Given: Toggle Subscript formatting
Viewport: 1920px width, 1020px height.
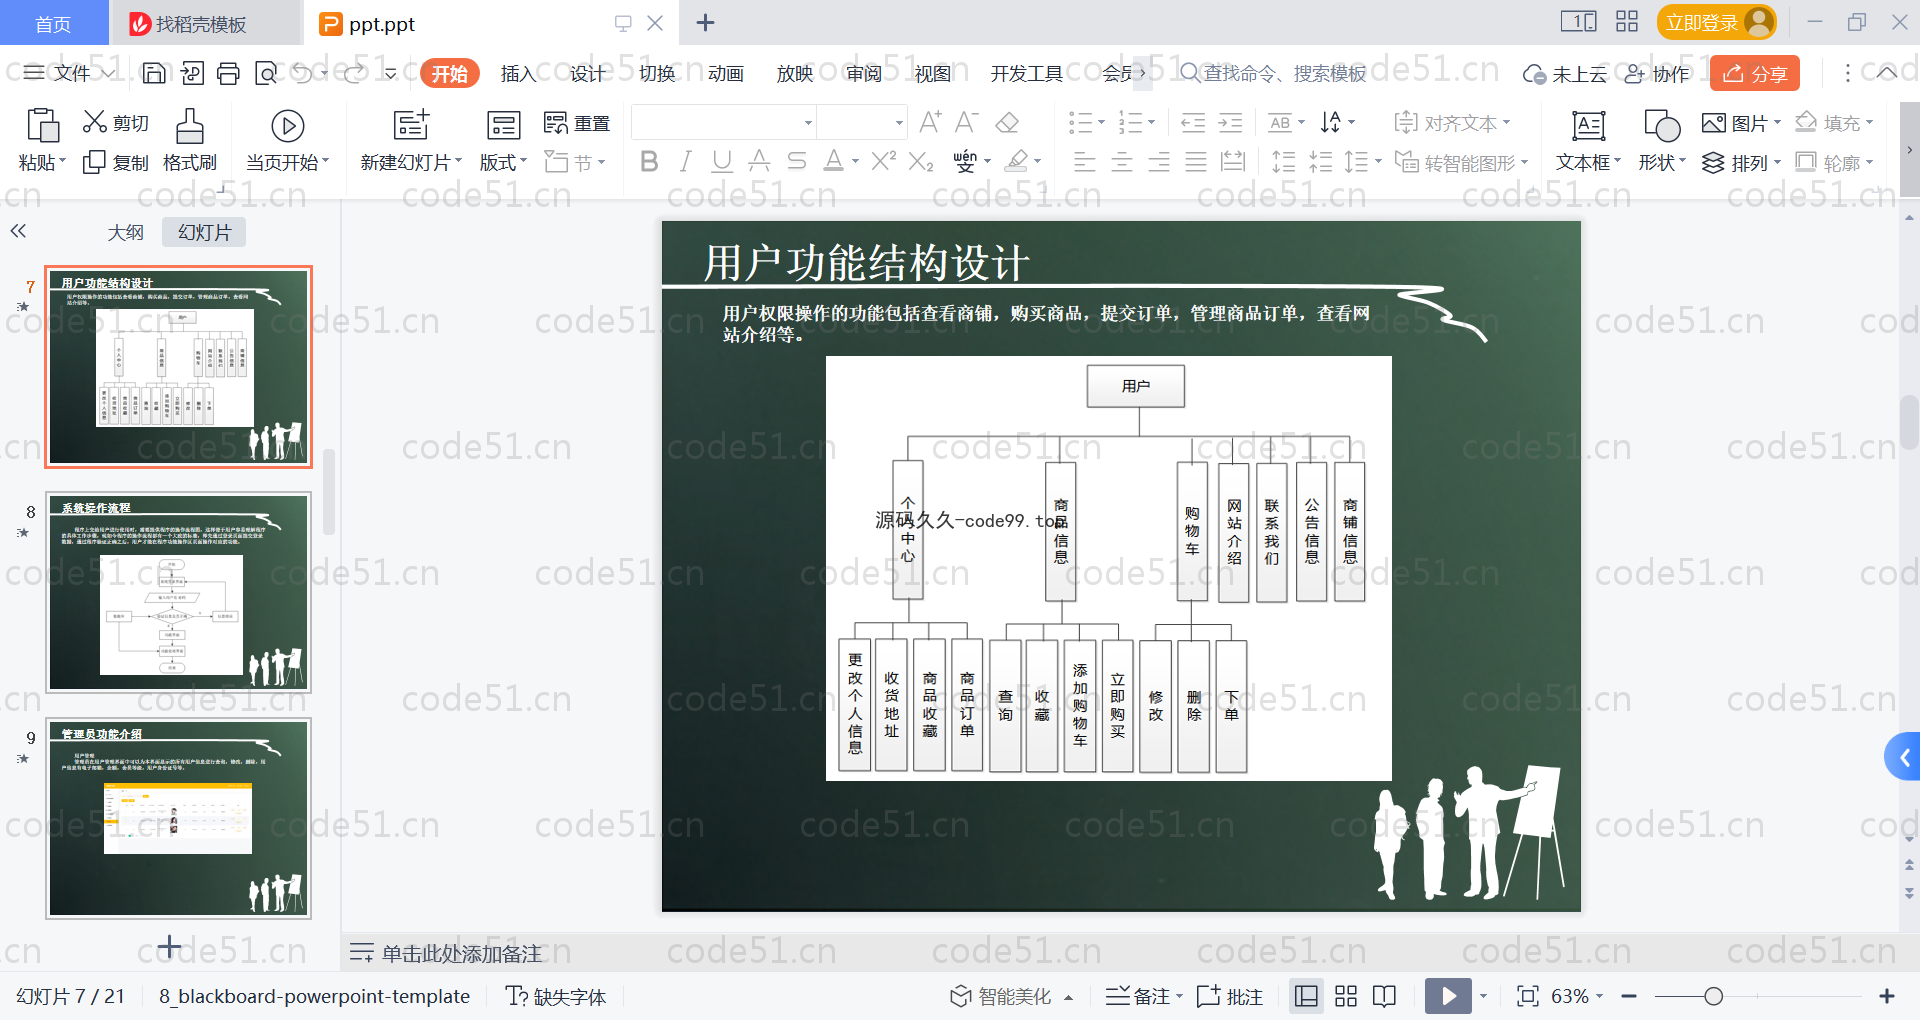Looking at the screenshot, I should pos(921,161).
